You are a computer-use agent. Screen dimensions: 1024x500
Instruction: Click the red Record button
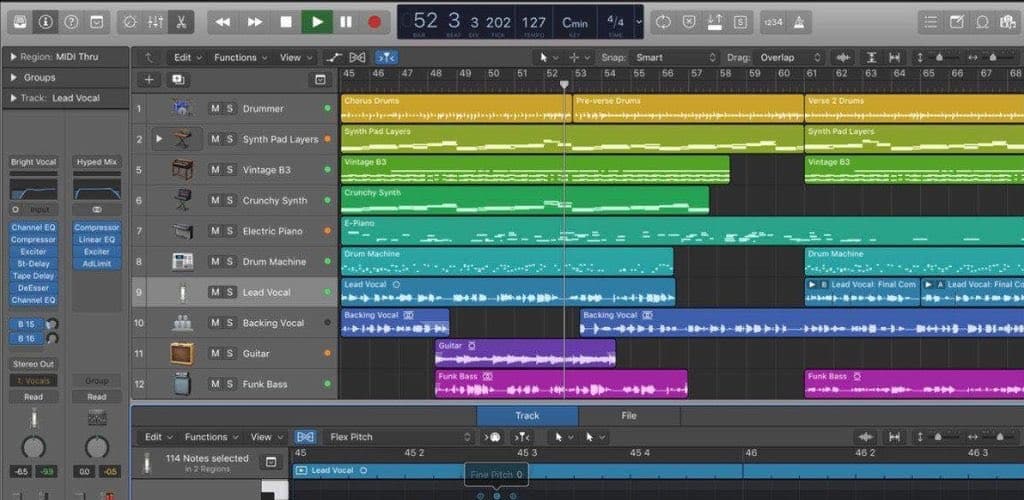click(375, 21)
